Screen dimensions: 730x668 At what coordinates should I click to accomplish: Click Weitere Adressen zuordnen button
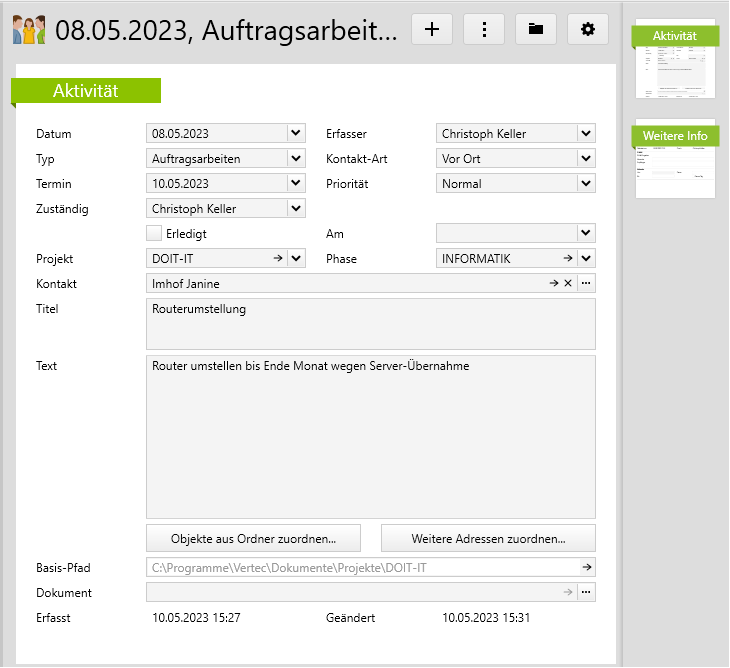(488, 538)
